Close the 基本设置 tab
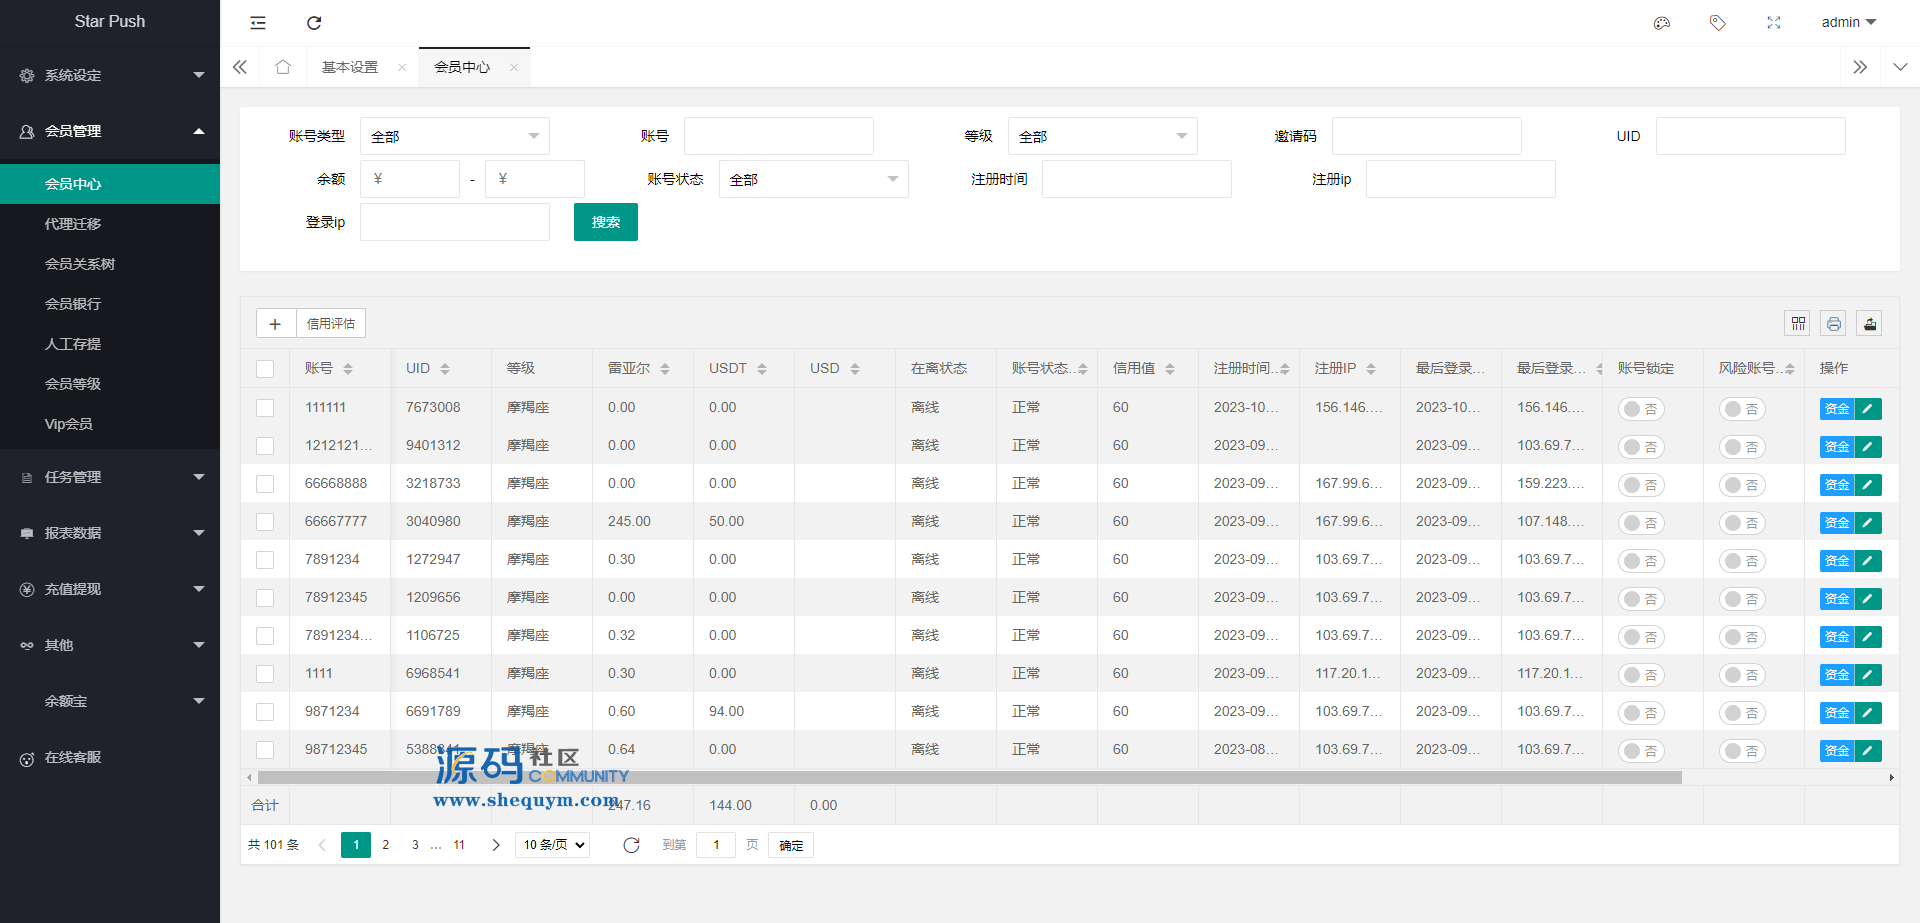 pyautogui.click(x=402, y=68)
